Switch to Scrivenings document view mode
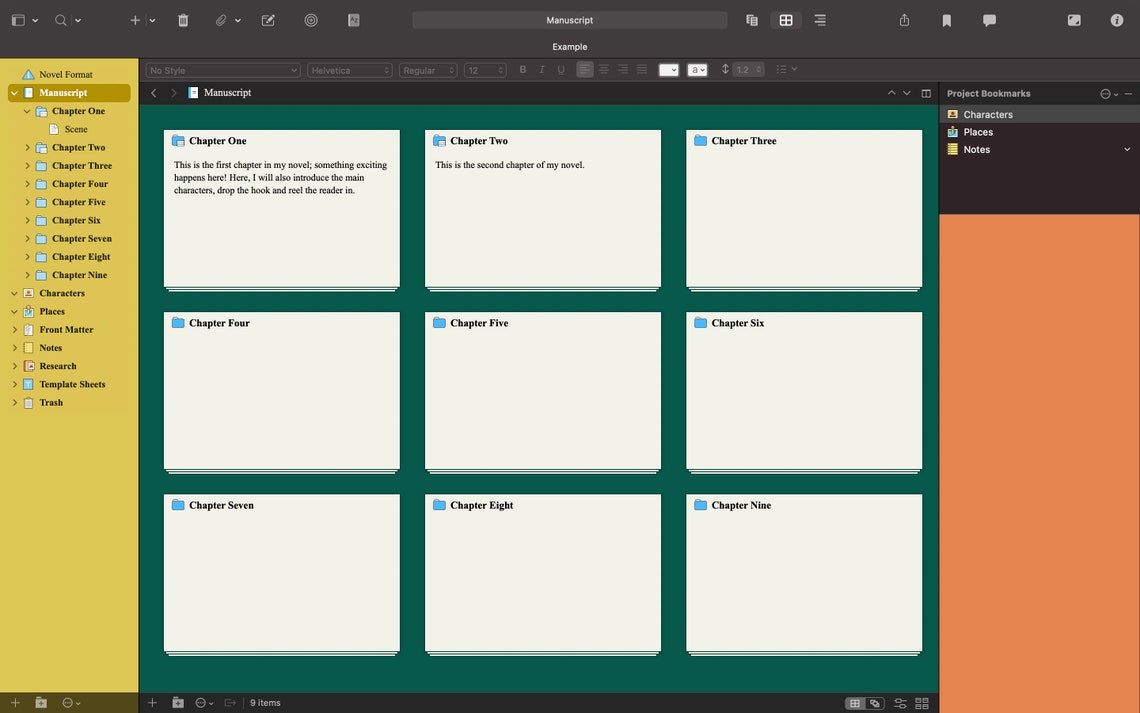1140x713 pixels. coord(752,20)
